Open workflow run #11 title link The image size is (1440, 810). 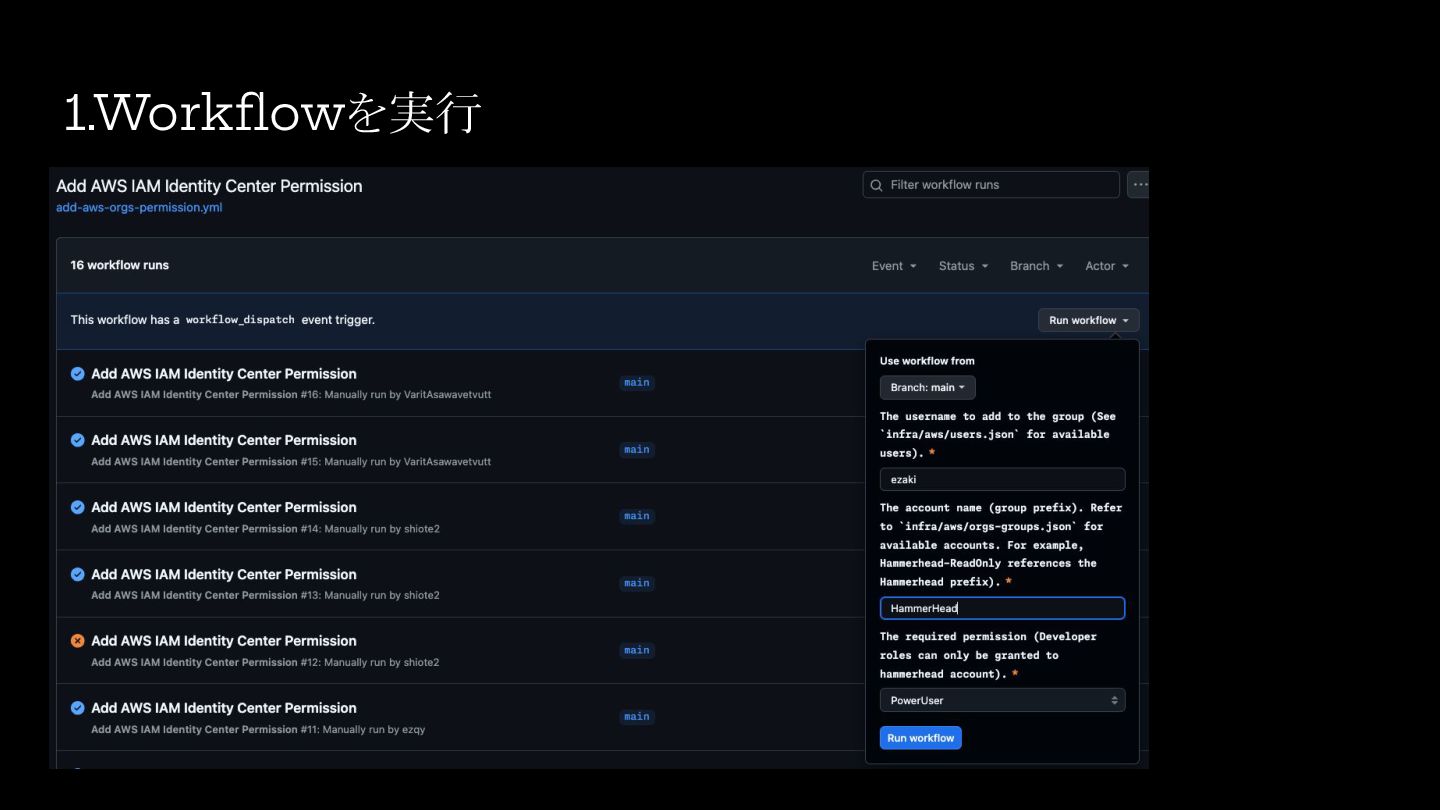point(224,708)
